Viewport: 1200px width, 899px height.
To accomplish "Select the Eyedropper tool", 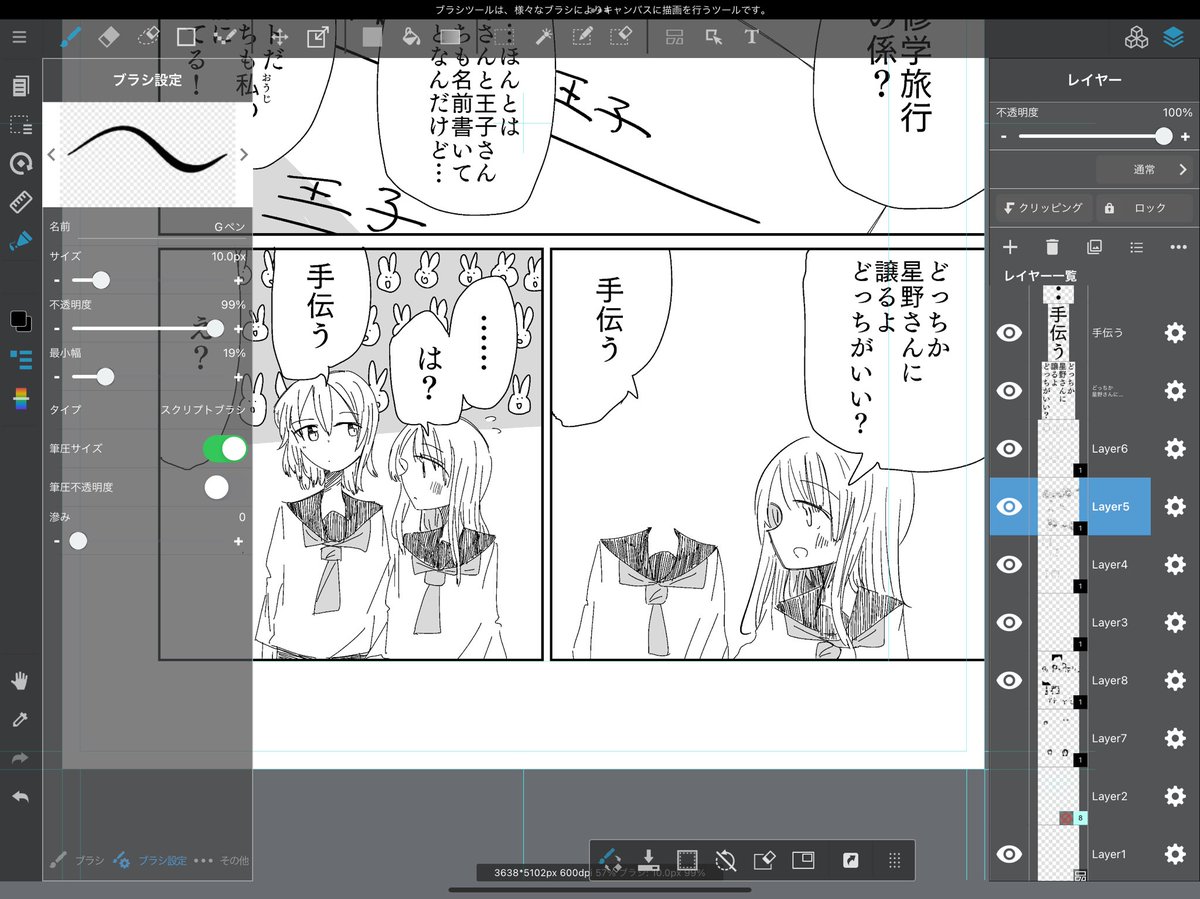I will (20, 720).
